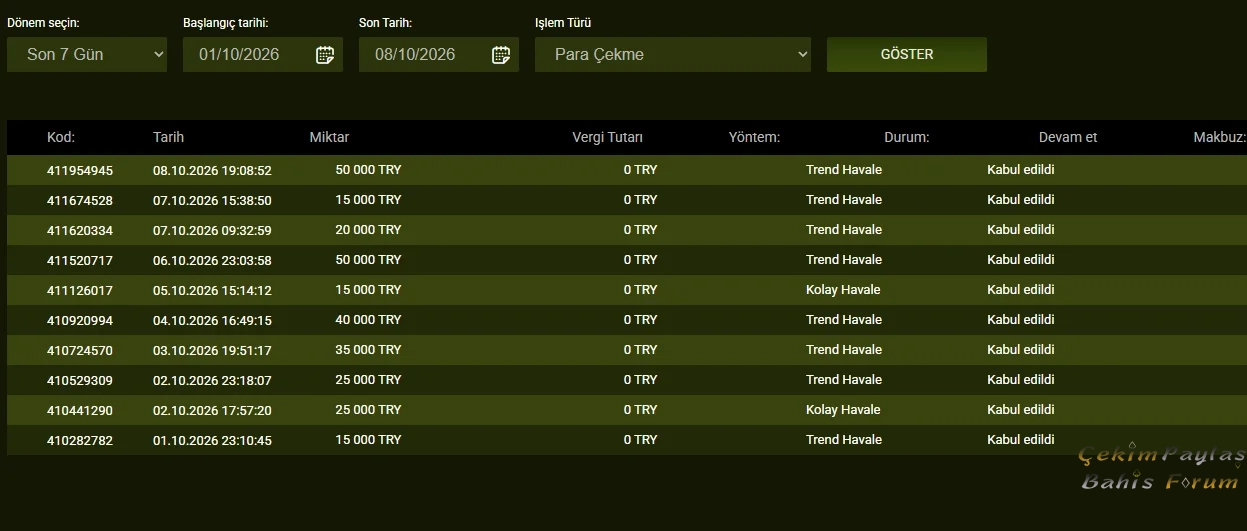Click transaction code 411954945
1247x531 pixels.
click(x=80, y=170)
